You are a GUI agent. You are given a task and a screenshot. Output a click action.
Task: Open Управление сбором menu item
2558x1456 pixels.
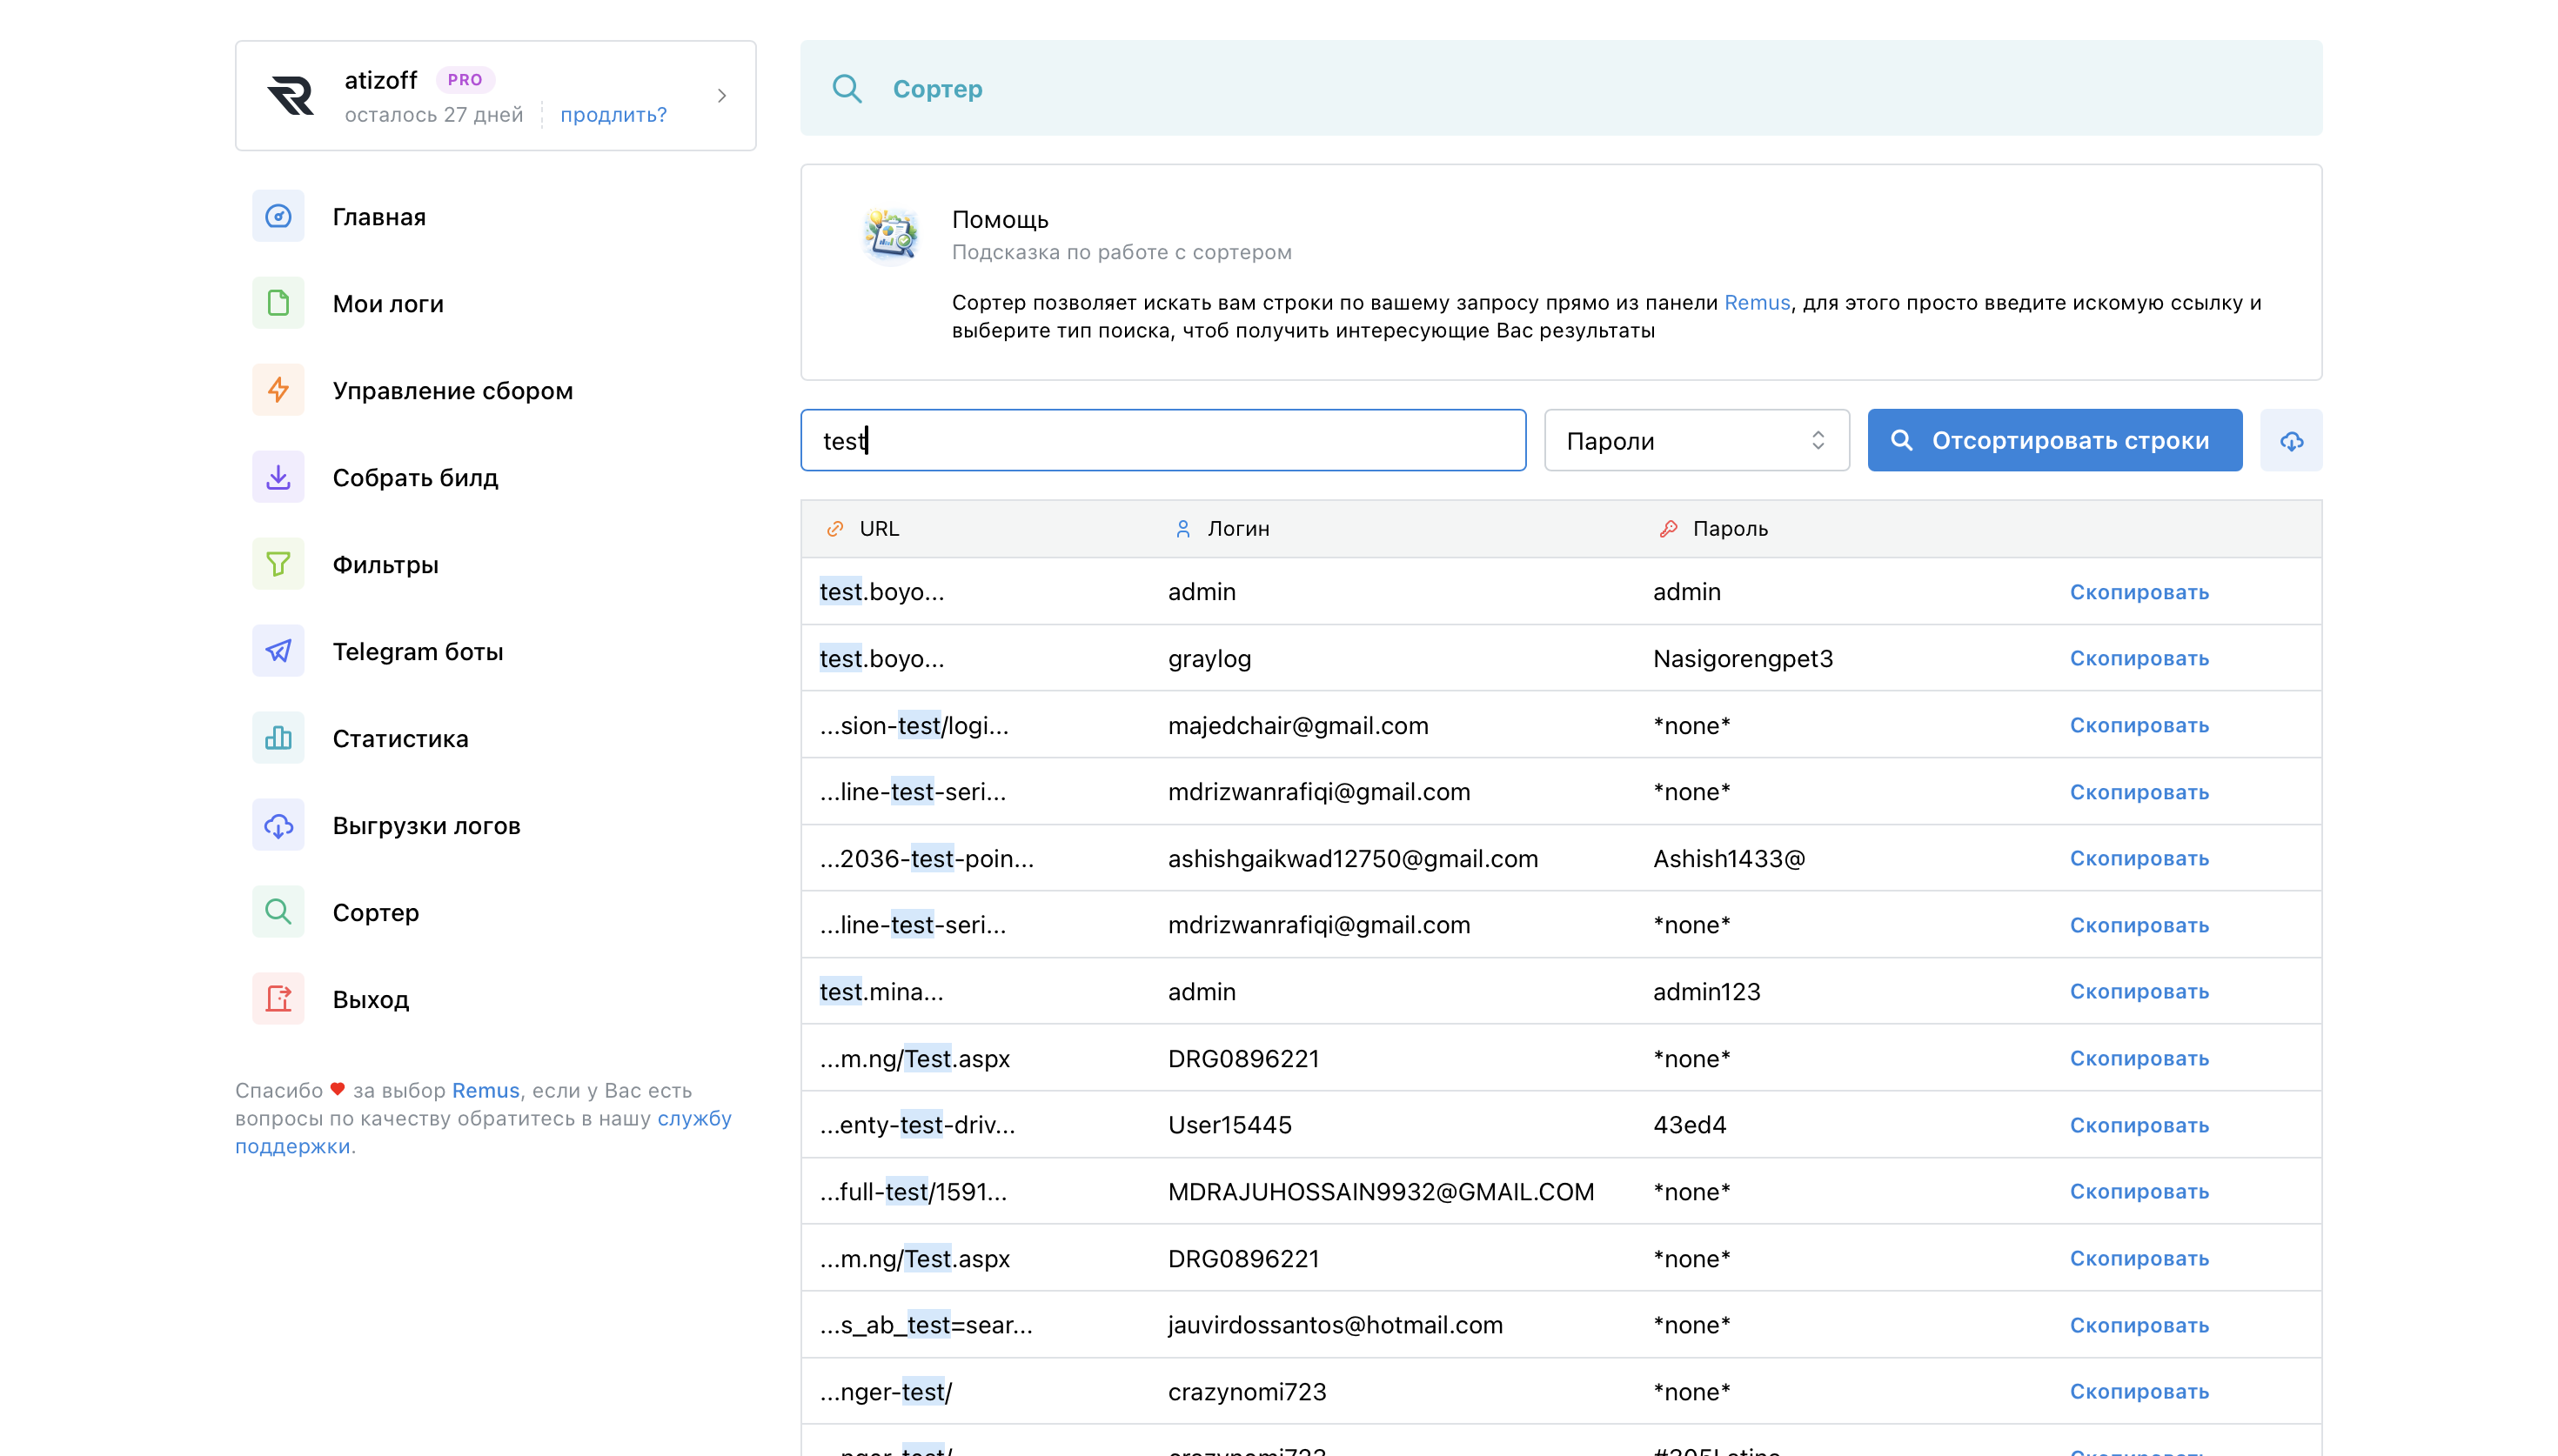coord(453,391)
